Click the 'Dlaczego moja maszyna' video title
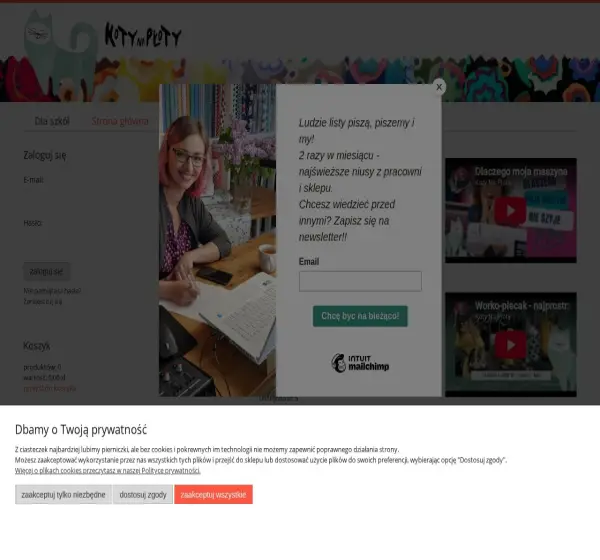 [x=521, y=171]
